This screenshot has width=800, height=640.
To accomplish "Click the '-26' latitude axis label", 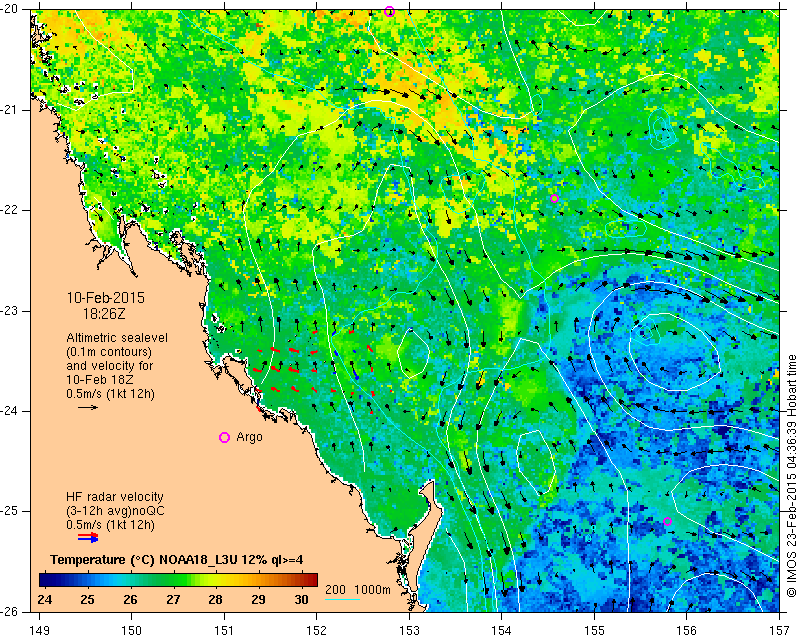I will tap(9, 611).
